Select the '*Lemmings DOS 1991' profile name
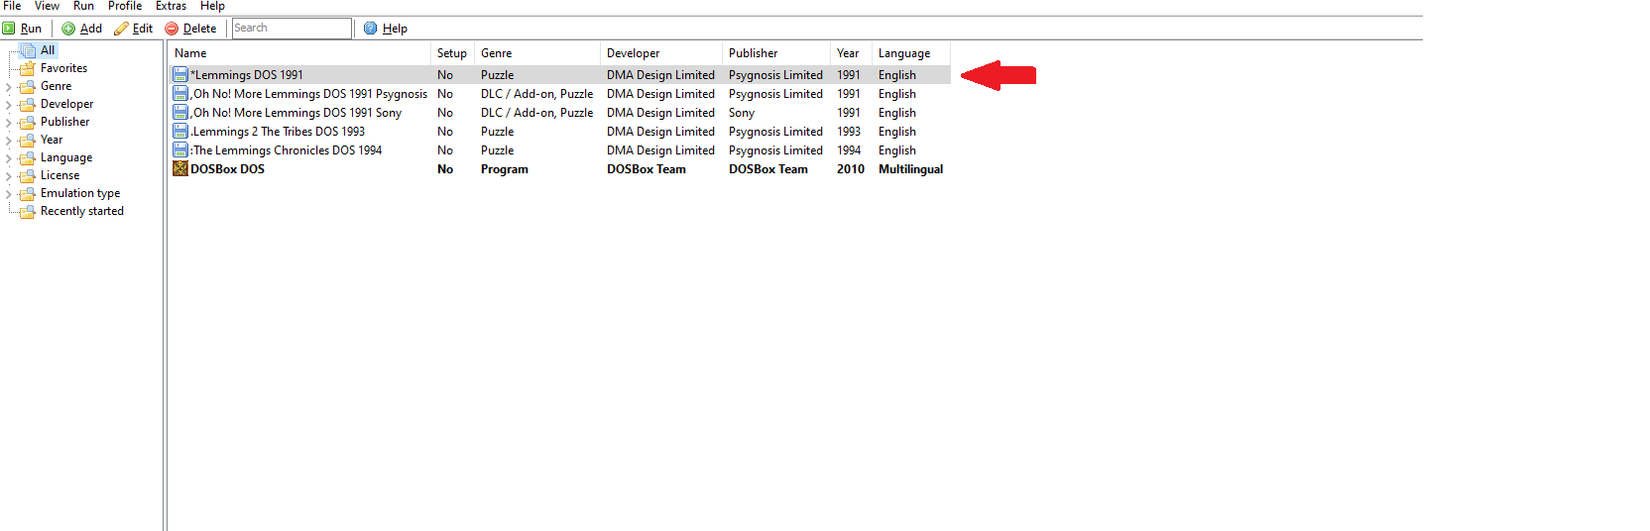The width and height of the screenshot is (1650, 531). pos(247,75)
